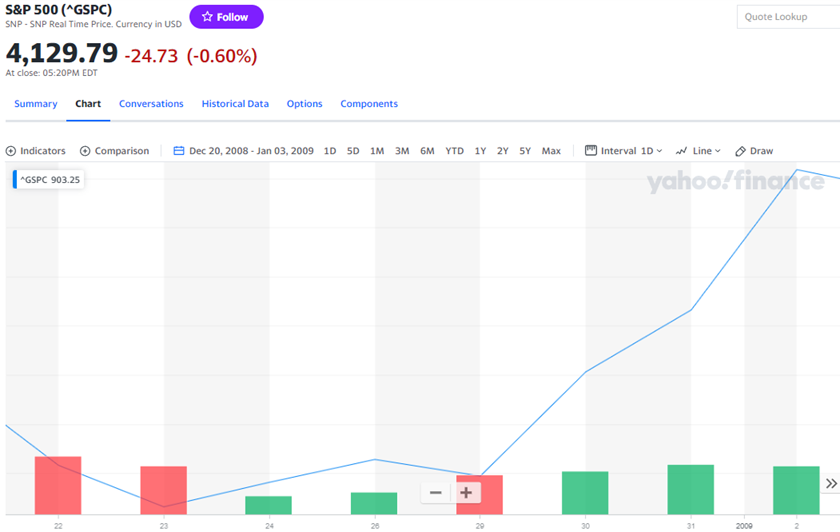This screenshot has height=532, width=840.
Task: Click the At close: 05:20PM EDT text
Action: click(51, 73)
